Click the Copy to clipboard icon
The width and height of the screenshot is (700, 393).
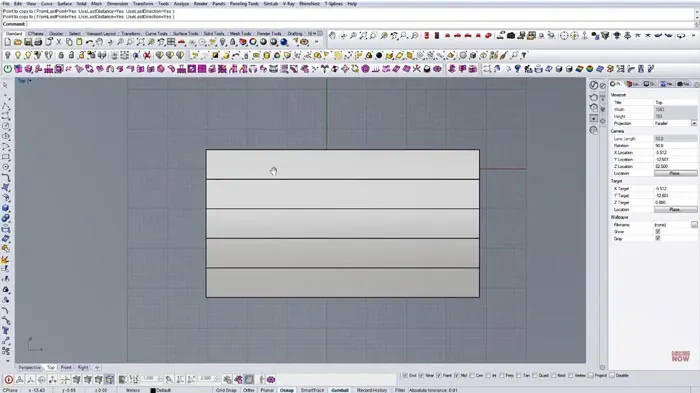click(69, 42)
